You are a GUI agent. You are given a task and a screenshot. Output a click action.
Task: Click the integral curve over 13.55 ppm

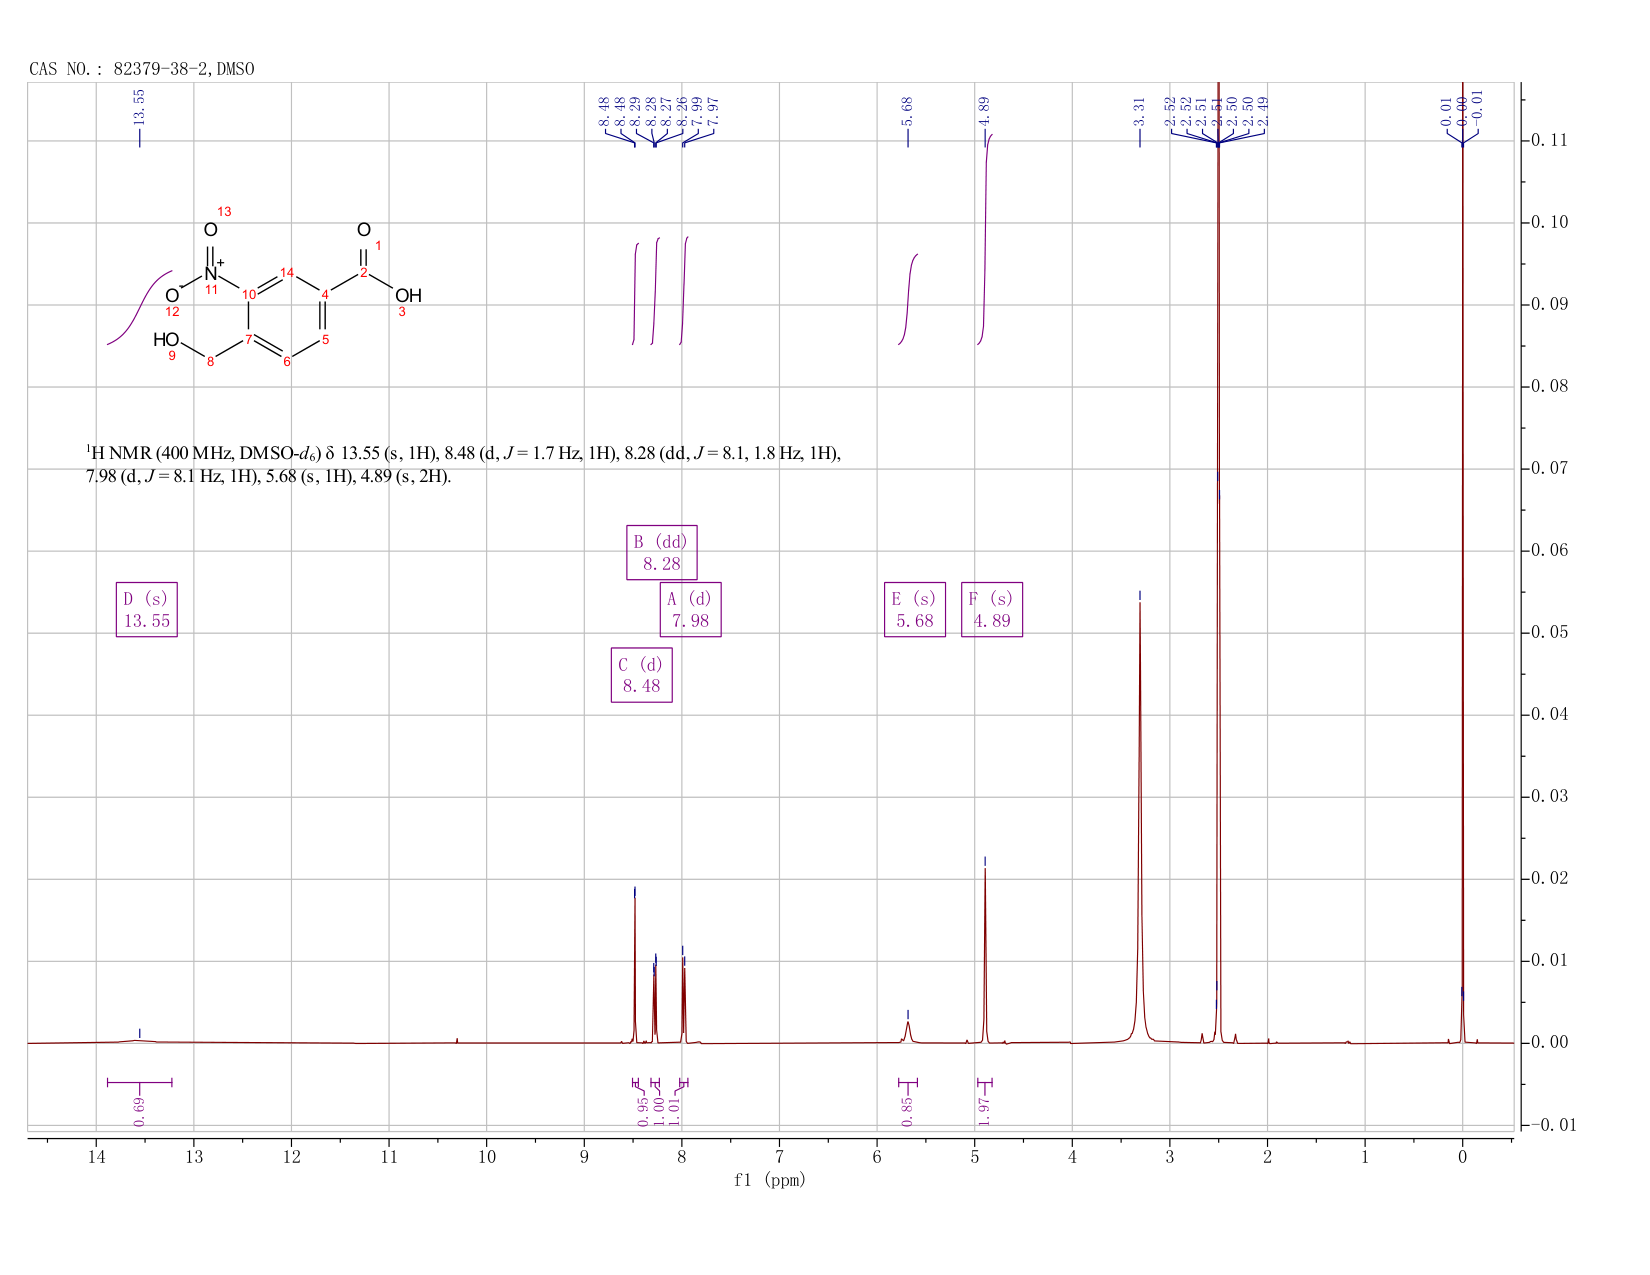coord(139,308)
